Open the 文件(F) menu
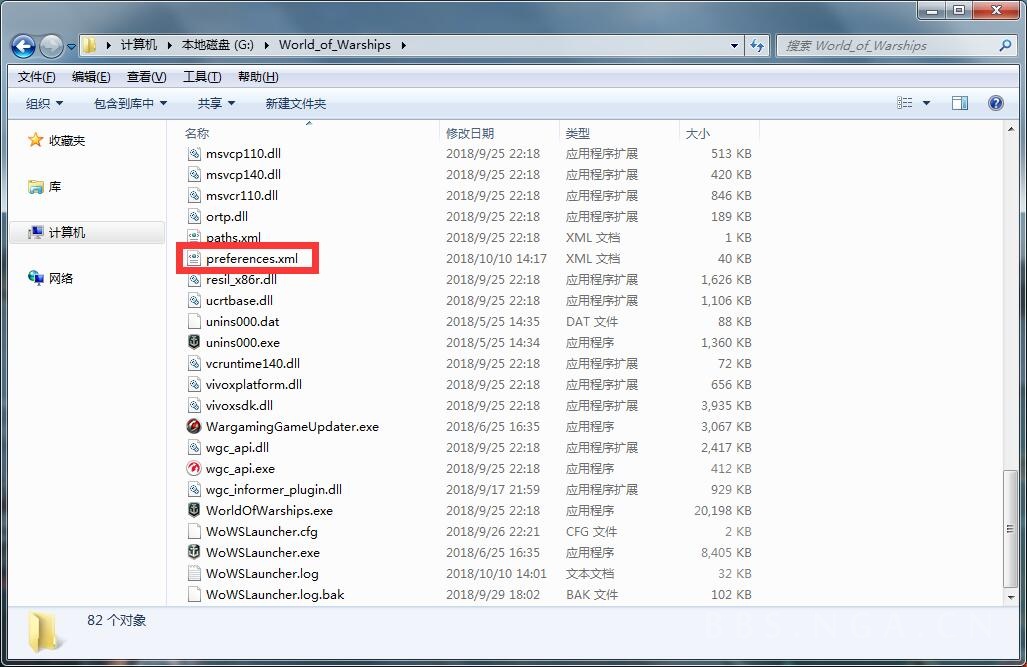Viewport: 1027px width, 667px height. [x=35, y=76]
